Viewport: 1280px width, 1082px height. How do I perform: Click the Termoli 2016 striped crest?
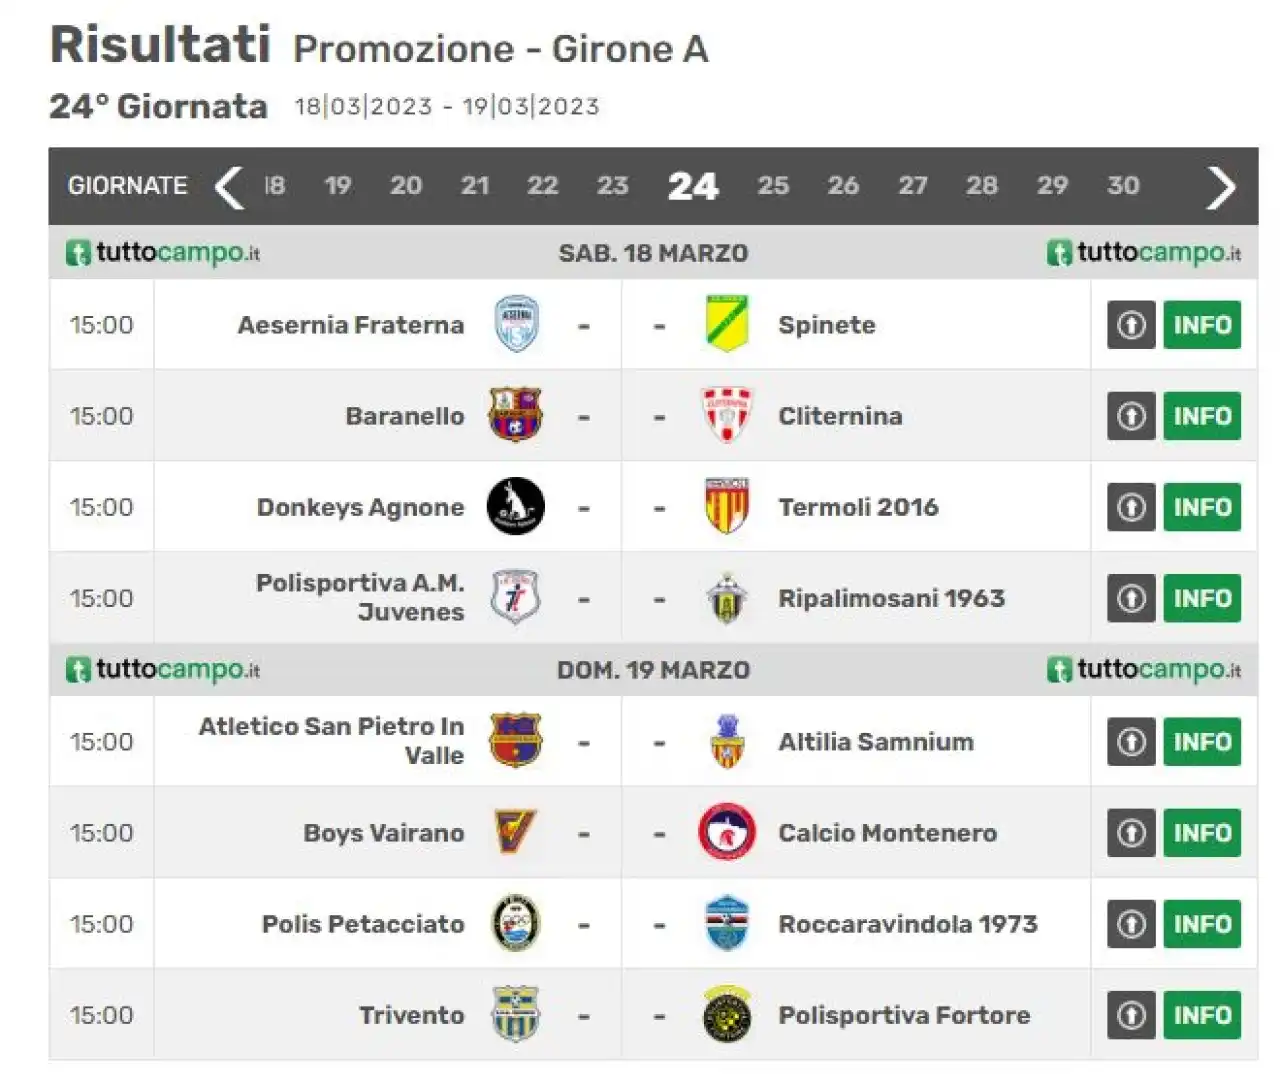[x=727, y=507]
